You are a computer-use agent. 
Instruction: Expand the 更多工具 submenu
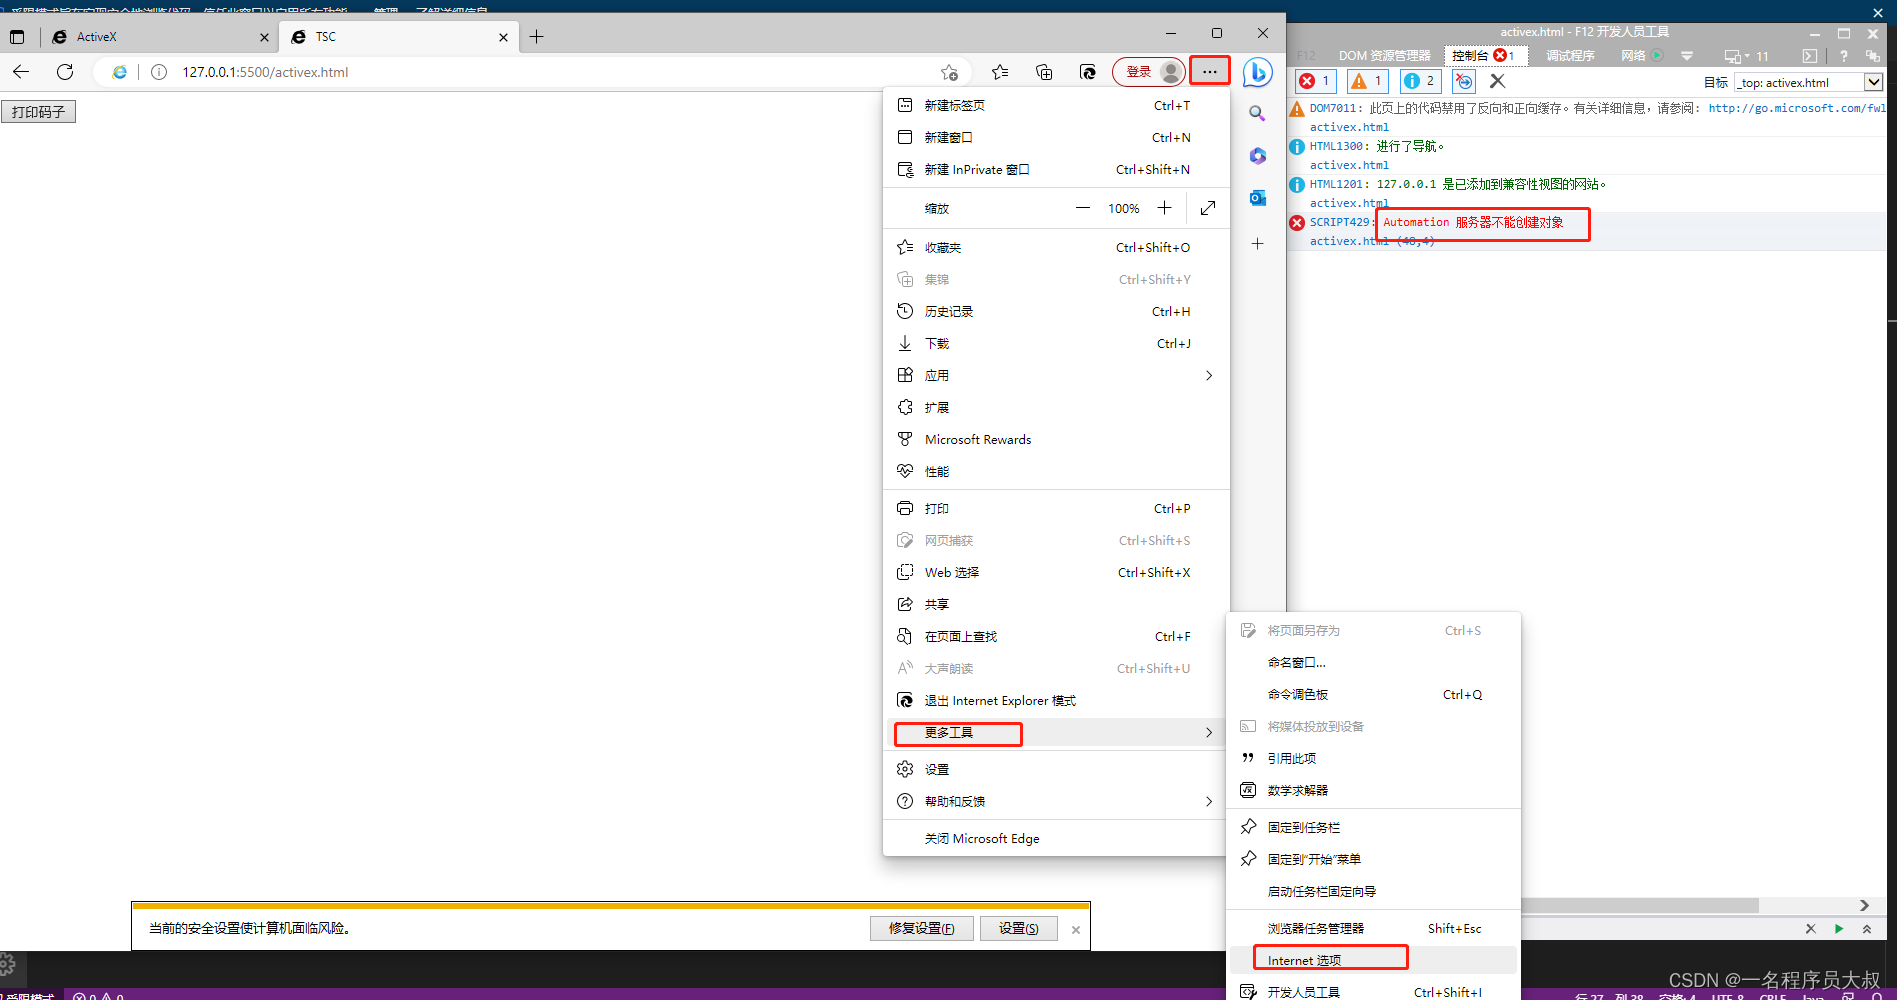pos(1056,733)
